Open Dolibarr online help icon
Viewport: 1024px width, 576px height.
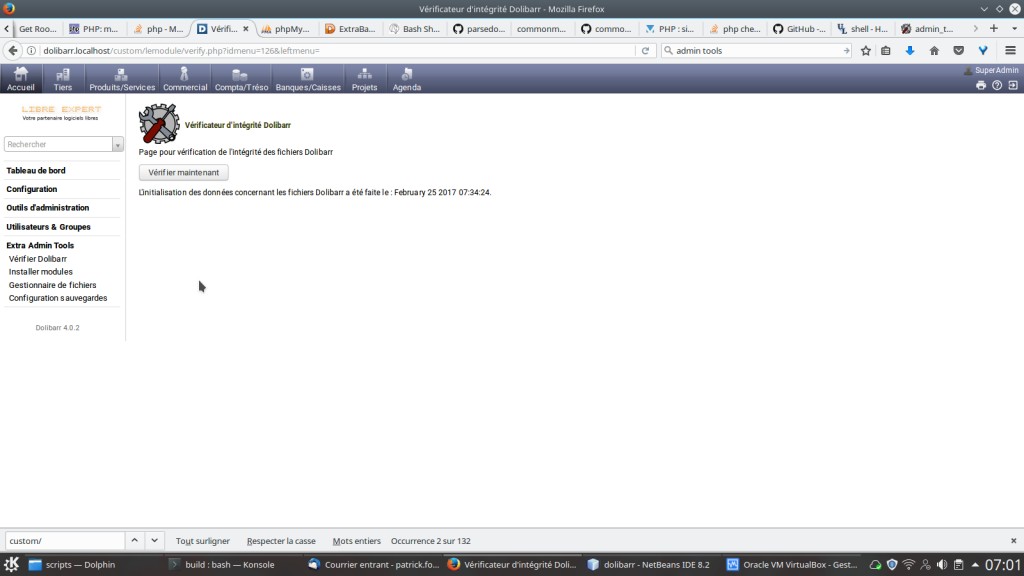click(x=997, y=85)
